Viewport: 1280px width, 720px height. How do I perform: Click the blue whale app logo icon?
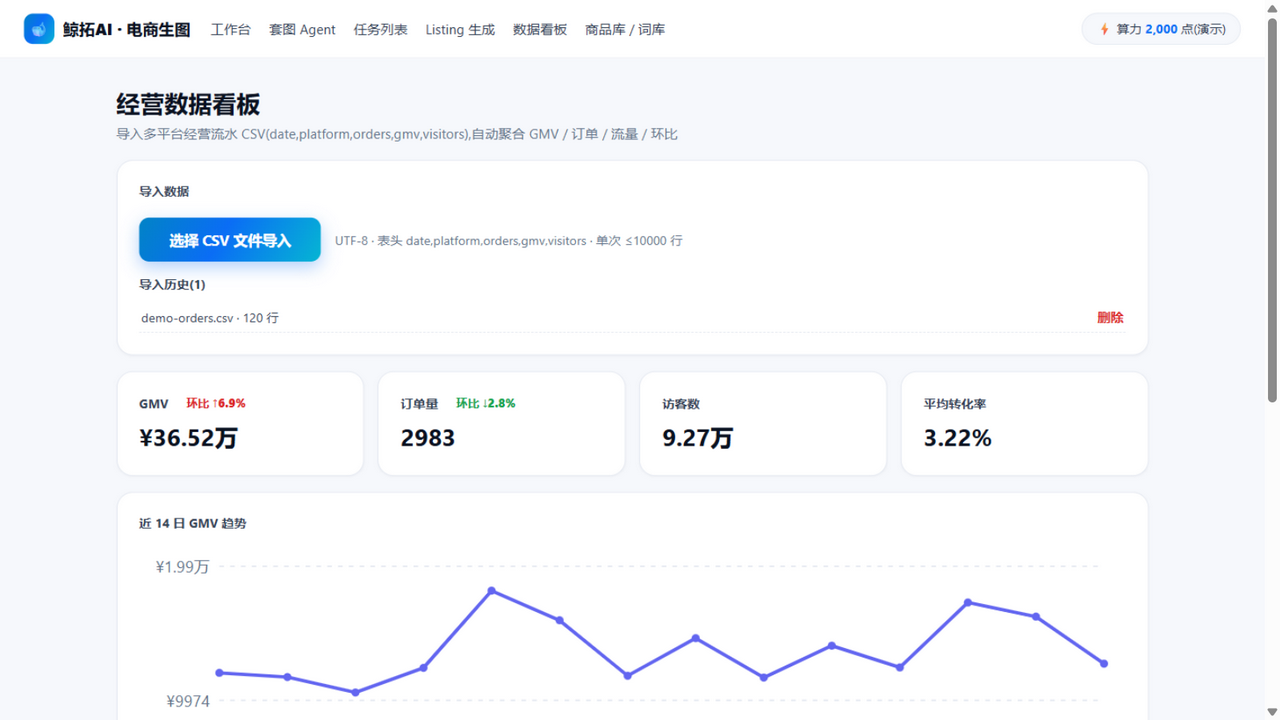click(x=39, y=29)
